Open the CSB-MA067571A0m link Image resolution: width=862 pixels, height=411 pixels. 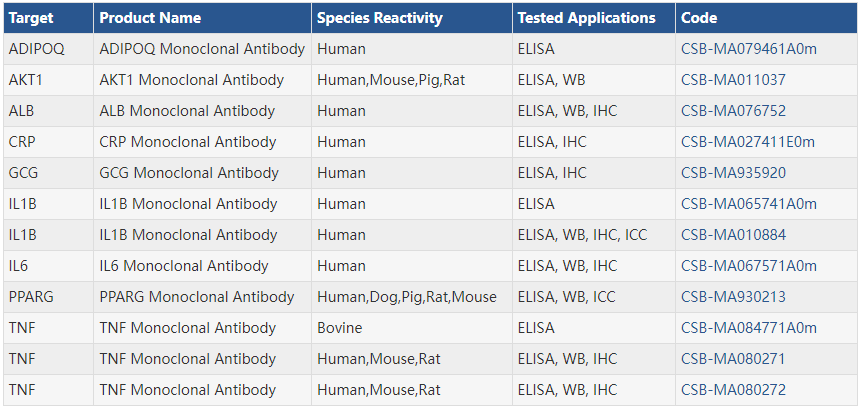click(x=748, y=266)
